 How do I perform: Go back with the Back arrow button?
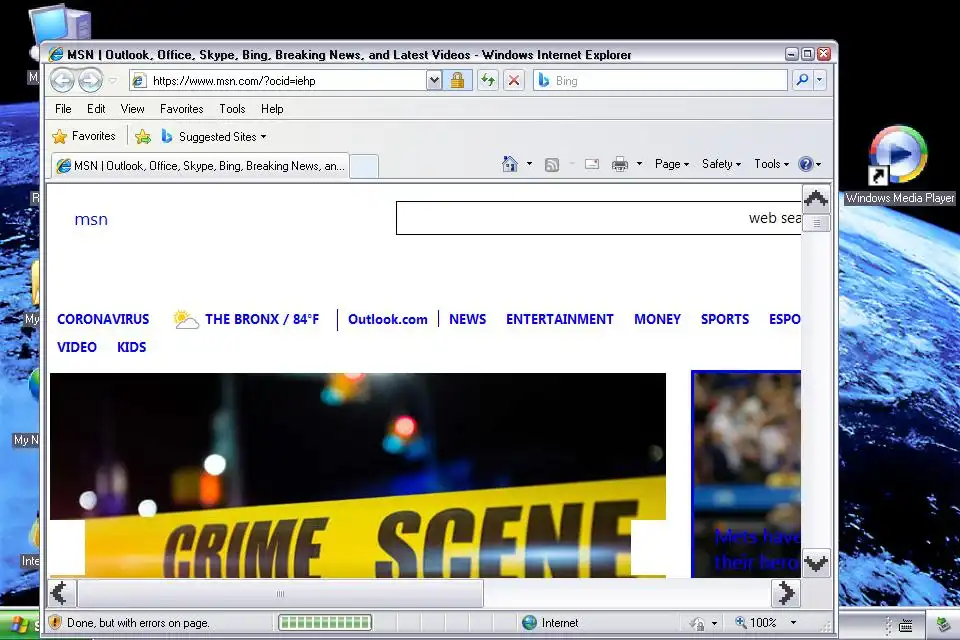coord(62,80)
